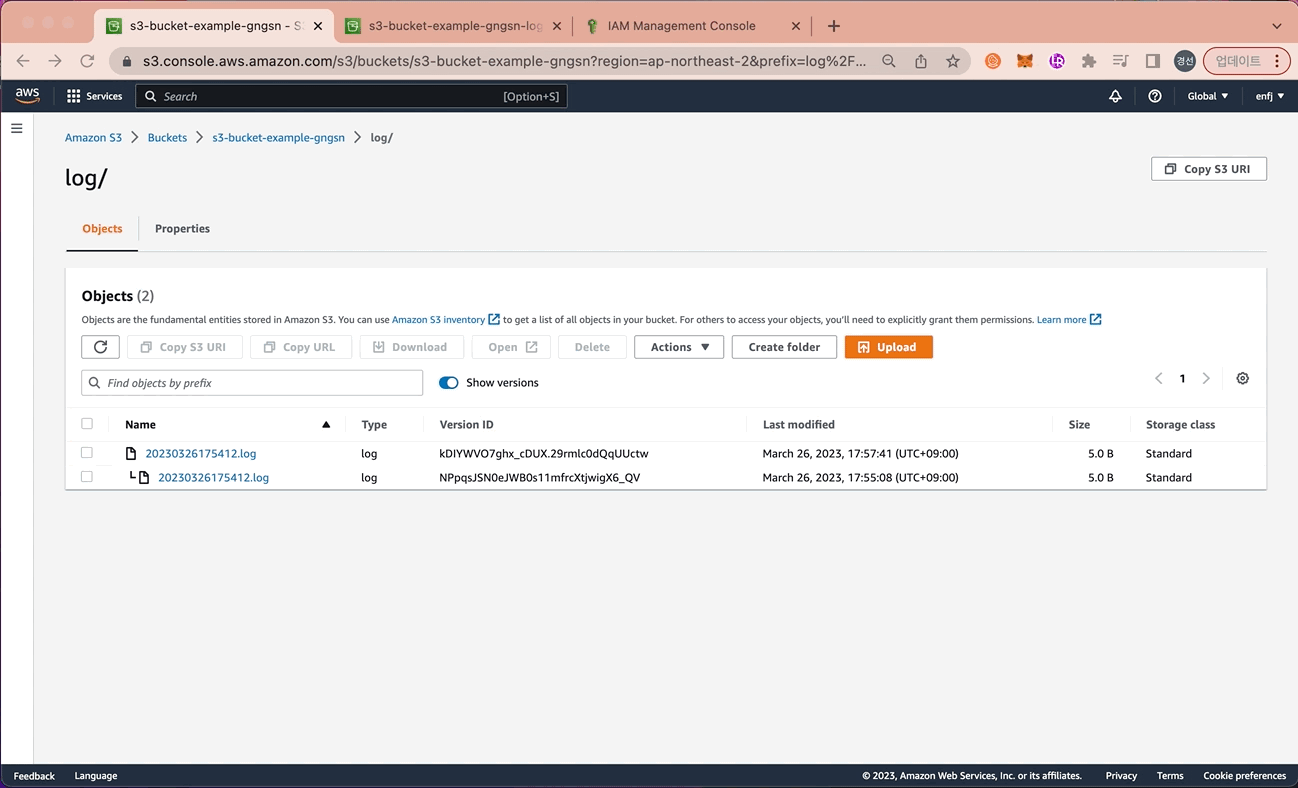Bookmark this page with the star icon
The height and width of the screenshot is (788, 1298).
click(x=953, y=61)
